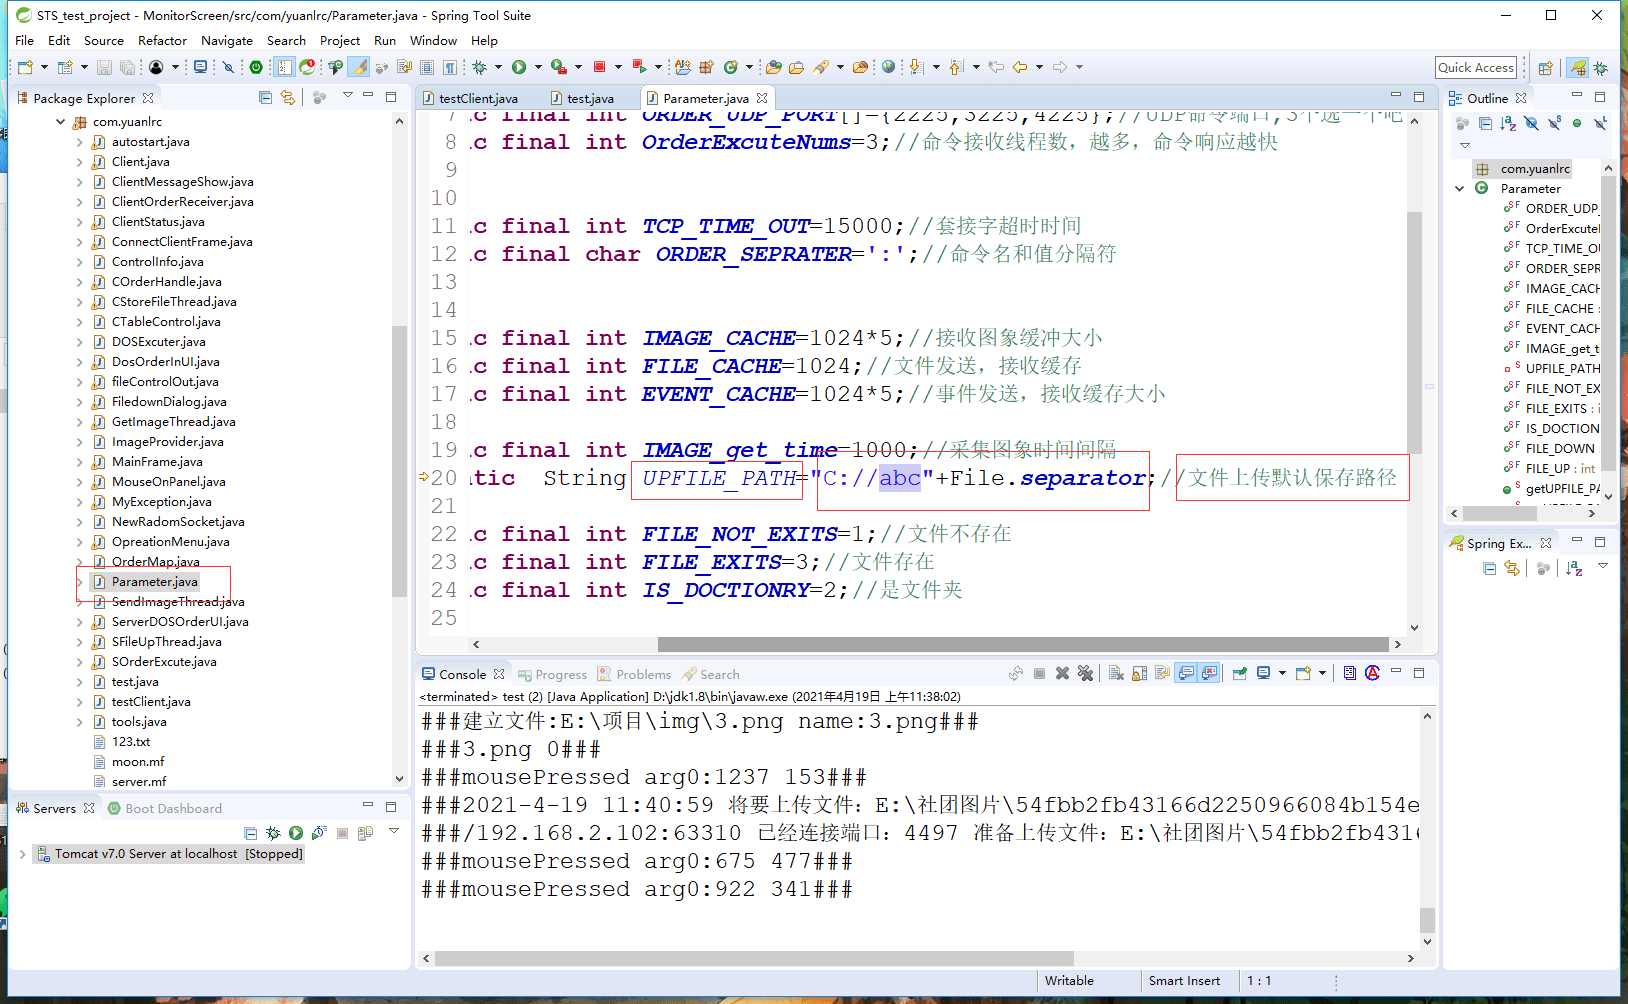Click the console horizontal scrollbar thumb
This screenshot has width=1628, height=1004.
point(754,958)
